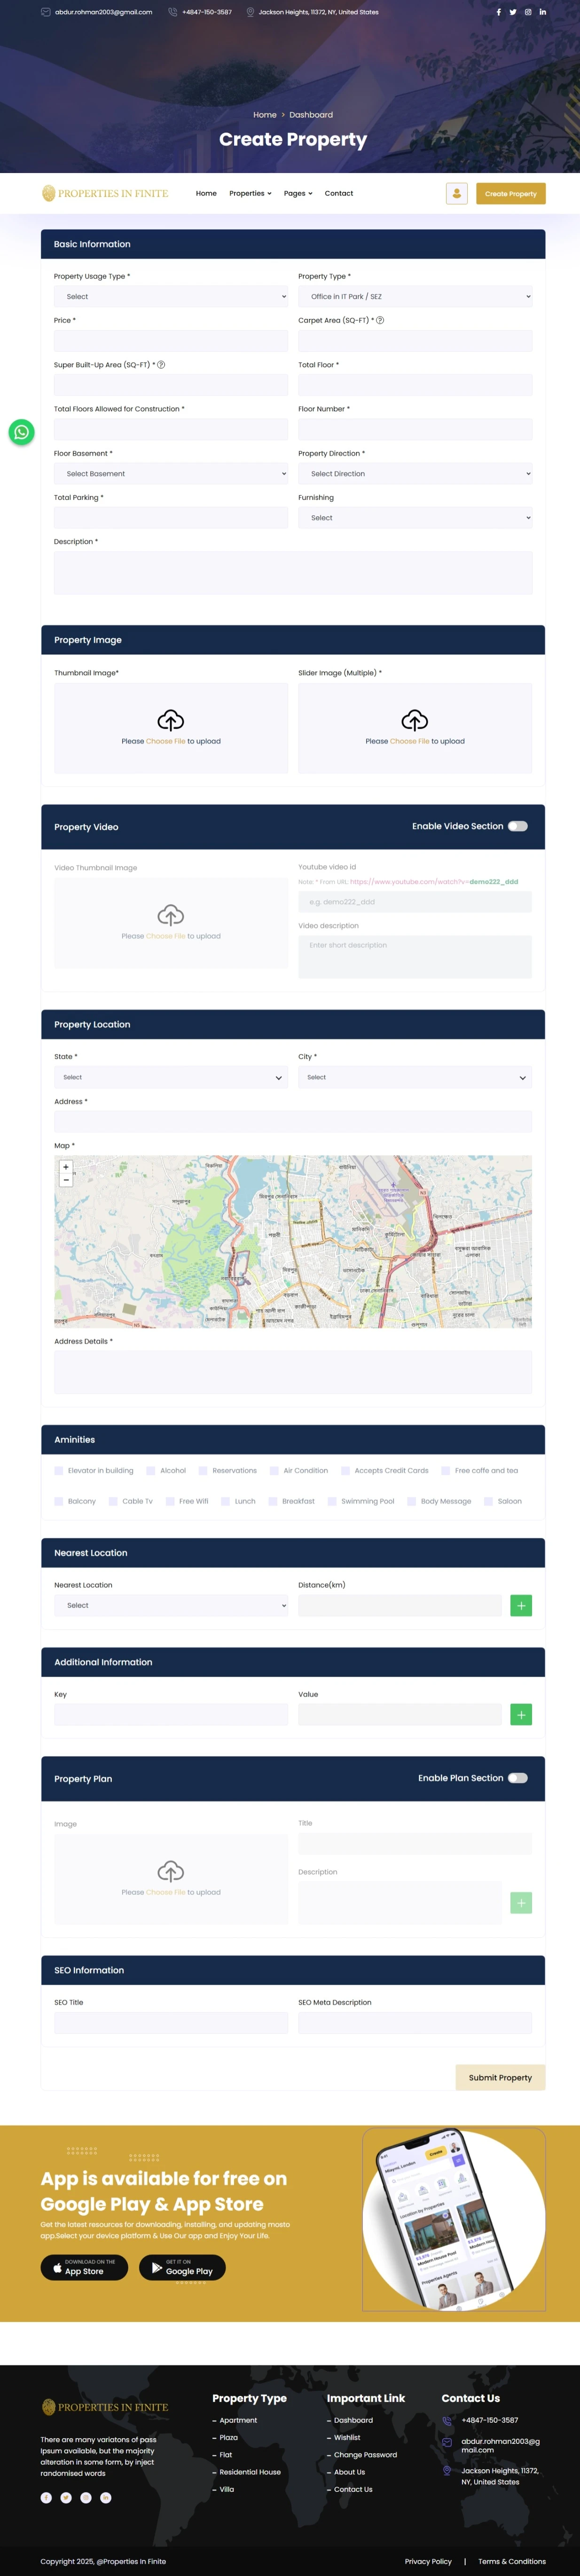580x2576 pixels.
Task: Open the Nearest Location select dropdown
Action: [171, 1605]
